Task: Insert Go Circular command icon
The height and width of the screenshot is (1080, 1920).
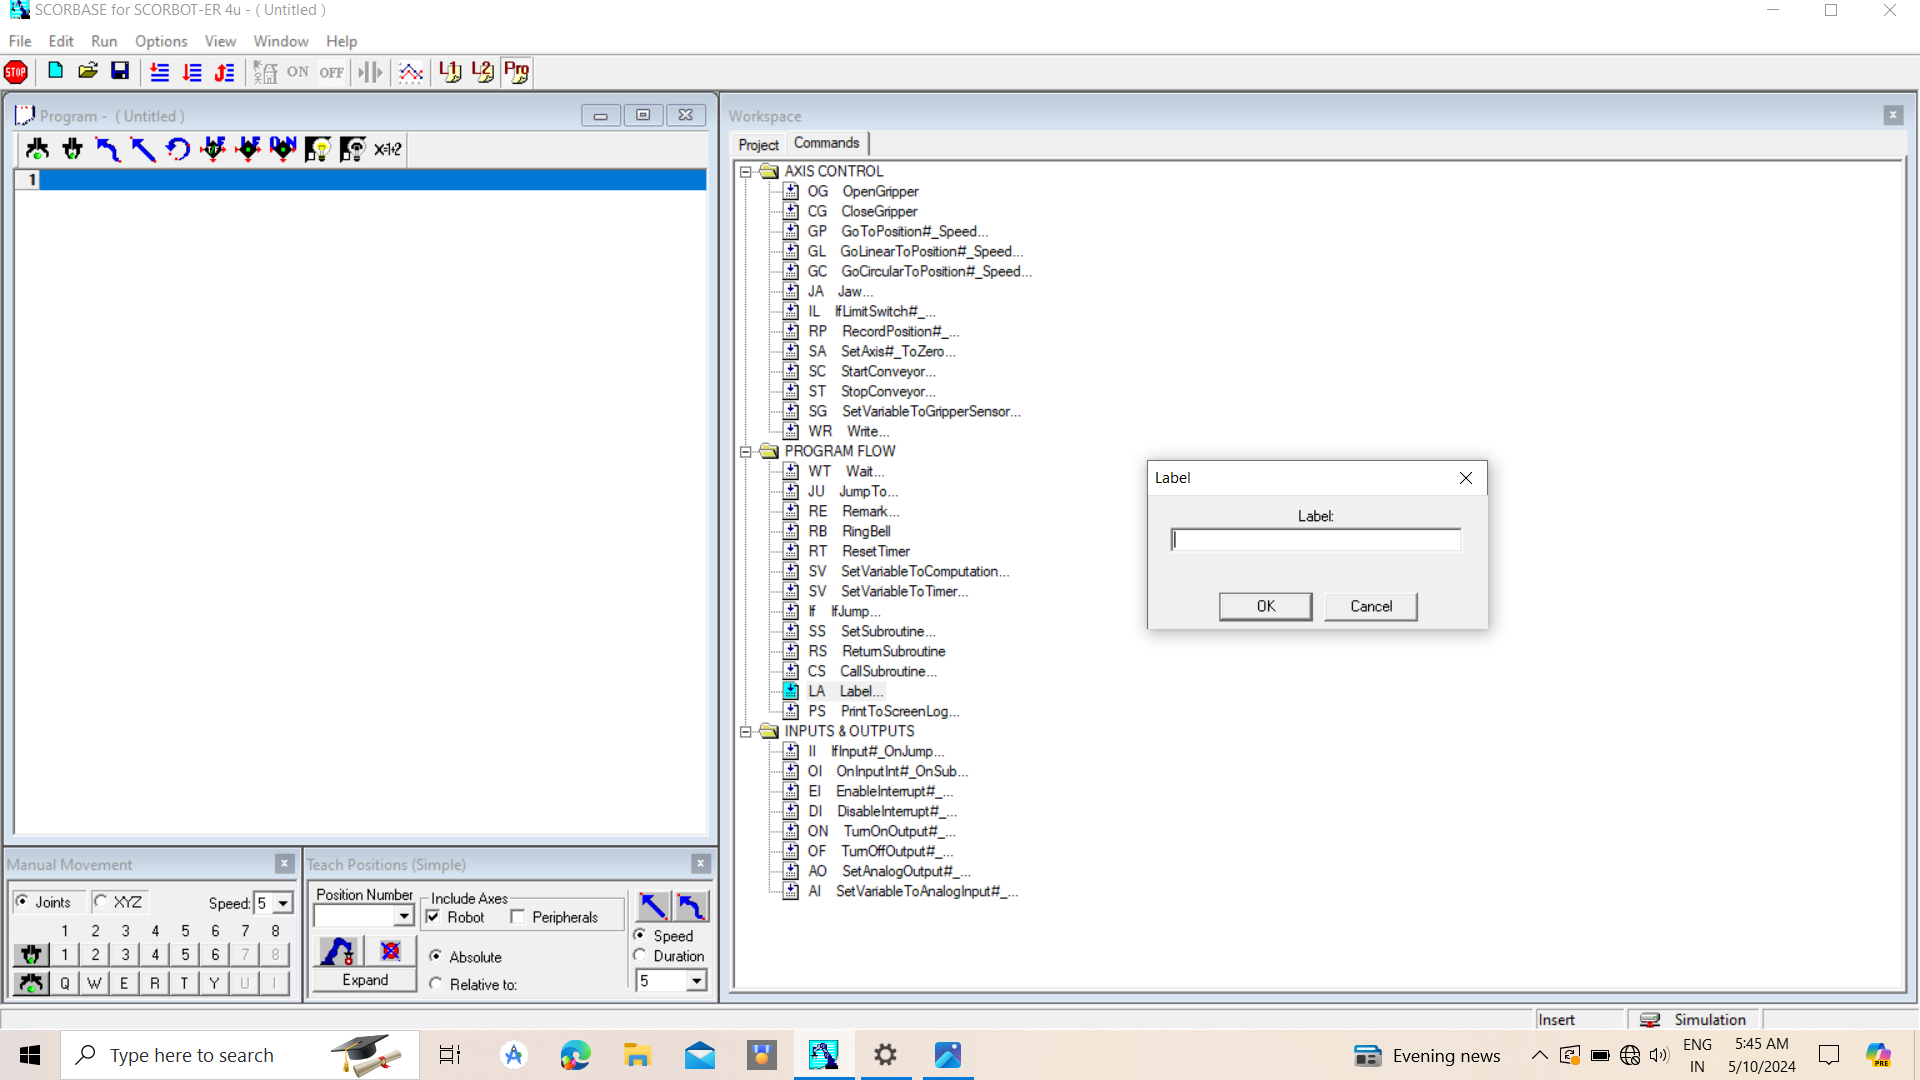Action: pyautogui.click(x=178, y=149)
